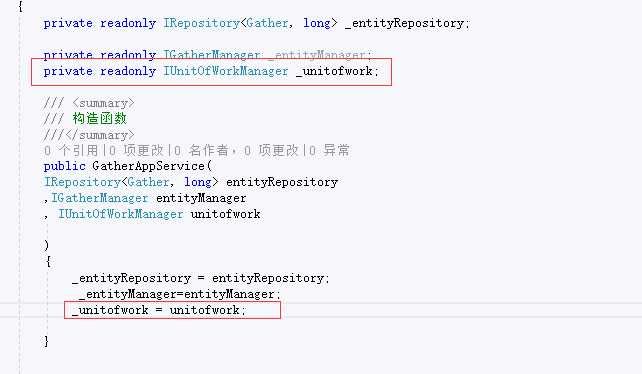Click the 构造函数 comment text

(100, 118)
